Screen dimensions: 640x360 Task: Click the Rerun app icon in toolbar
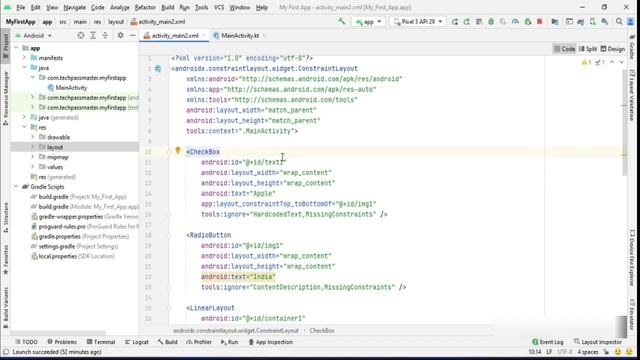[455, 22]
